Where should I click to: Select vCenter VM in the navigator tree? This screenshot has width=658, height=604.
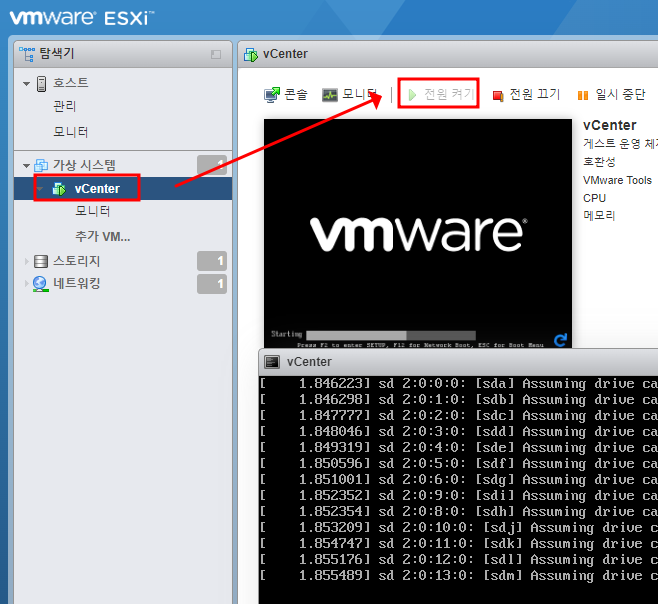pyautogui.click(x=123, y=188)
